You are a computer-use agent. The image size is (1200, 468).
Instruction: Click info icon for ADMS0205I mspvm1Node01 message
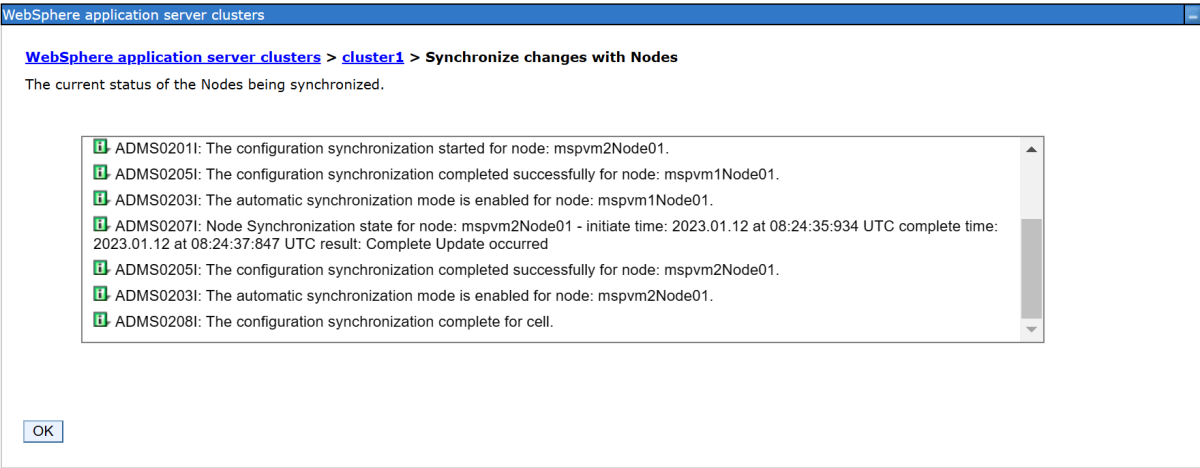[102, 173]
